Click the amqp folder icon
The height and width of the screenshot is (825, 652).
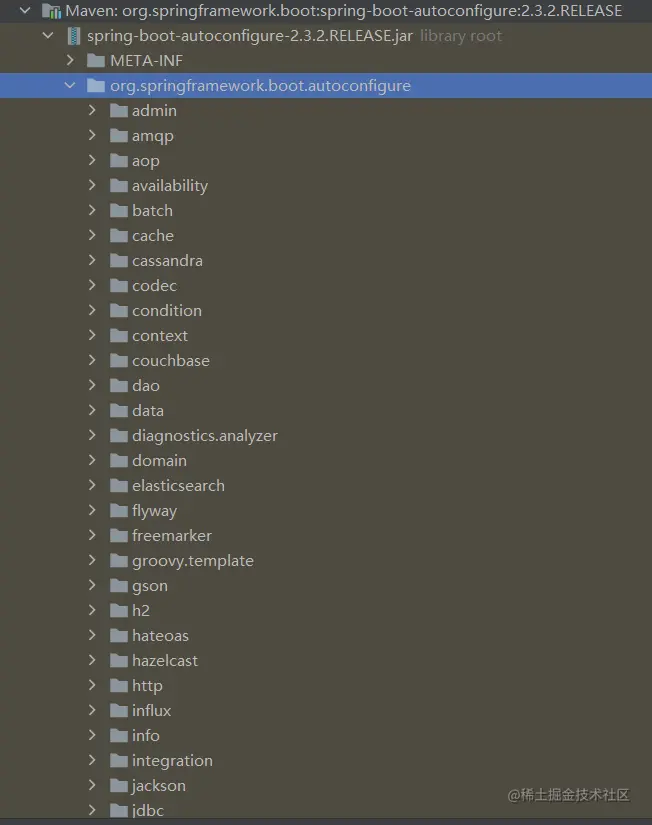pyautogui.click(x=119, y=136)
